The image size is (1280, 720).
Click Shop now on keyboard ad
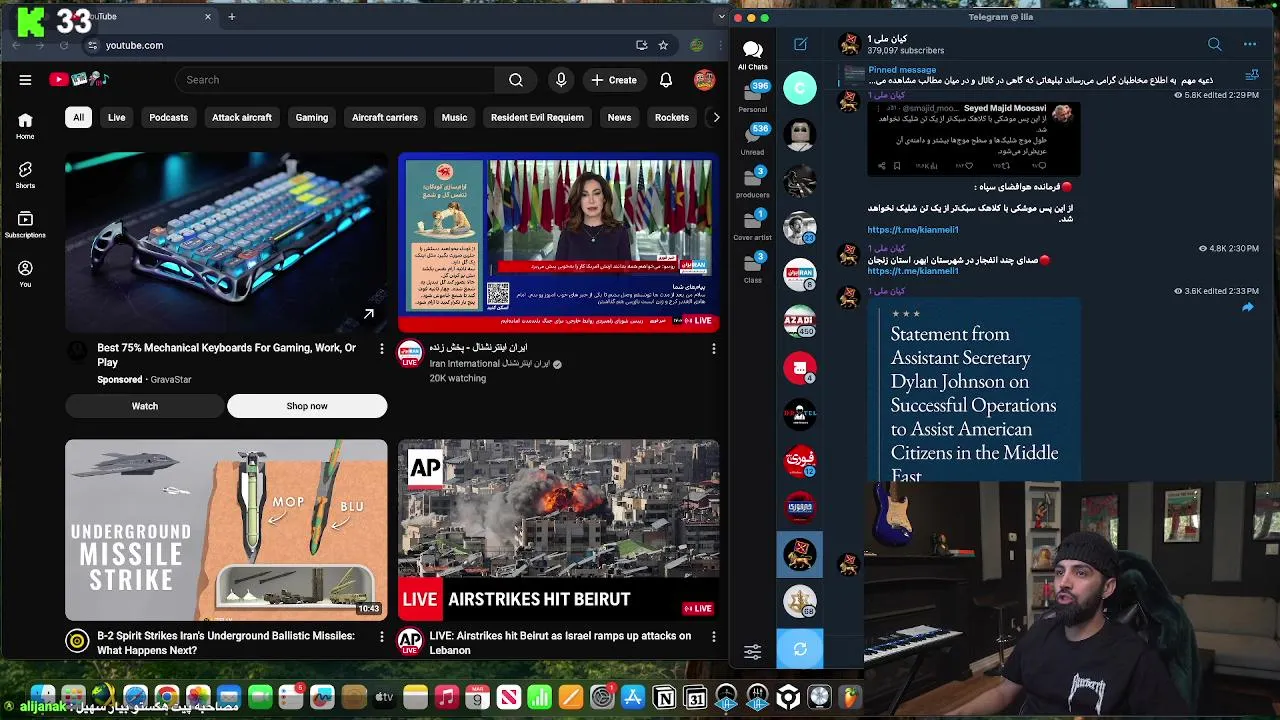307,406
